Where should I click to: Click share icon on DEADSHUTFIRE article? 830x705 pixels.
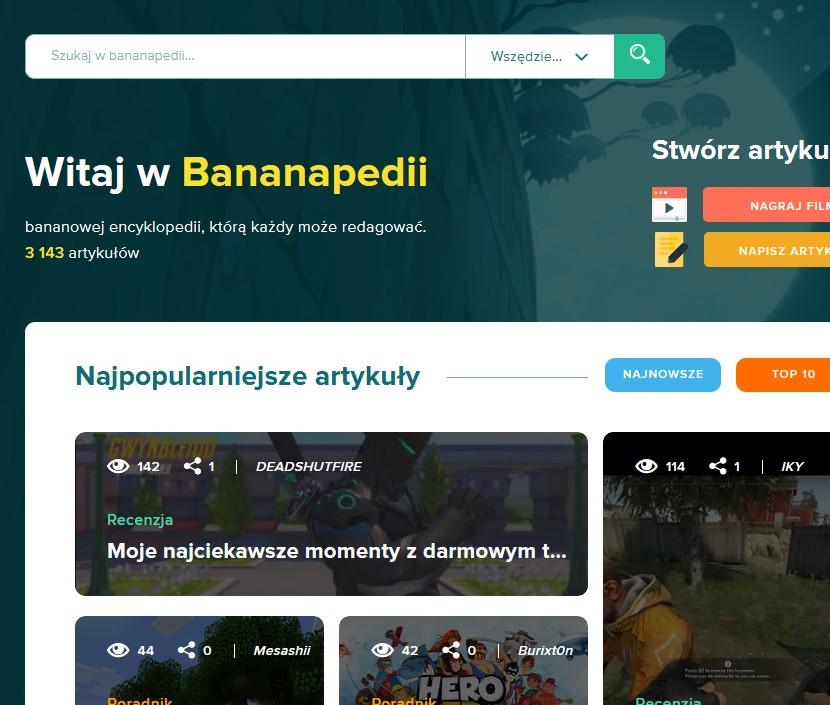click(192, 466)
